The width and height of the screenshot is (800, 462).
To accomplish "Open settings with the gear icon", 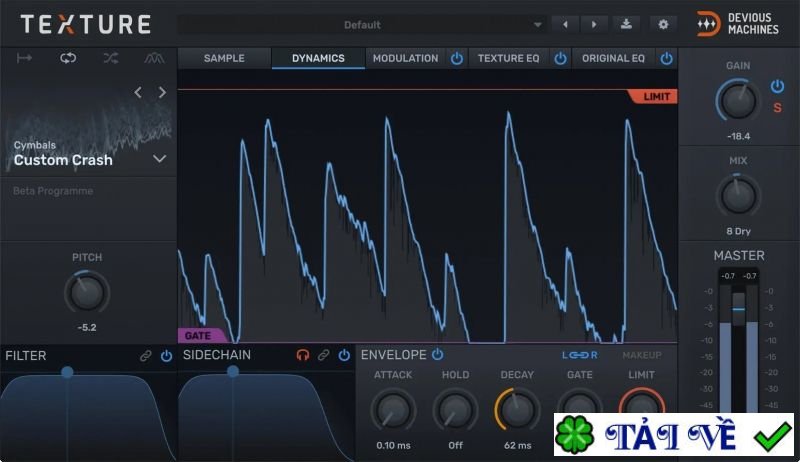I will click(x=662, y=24).
